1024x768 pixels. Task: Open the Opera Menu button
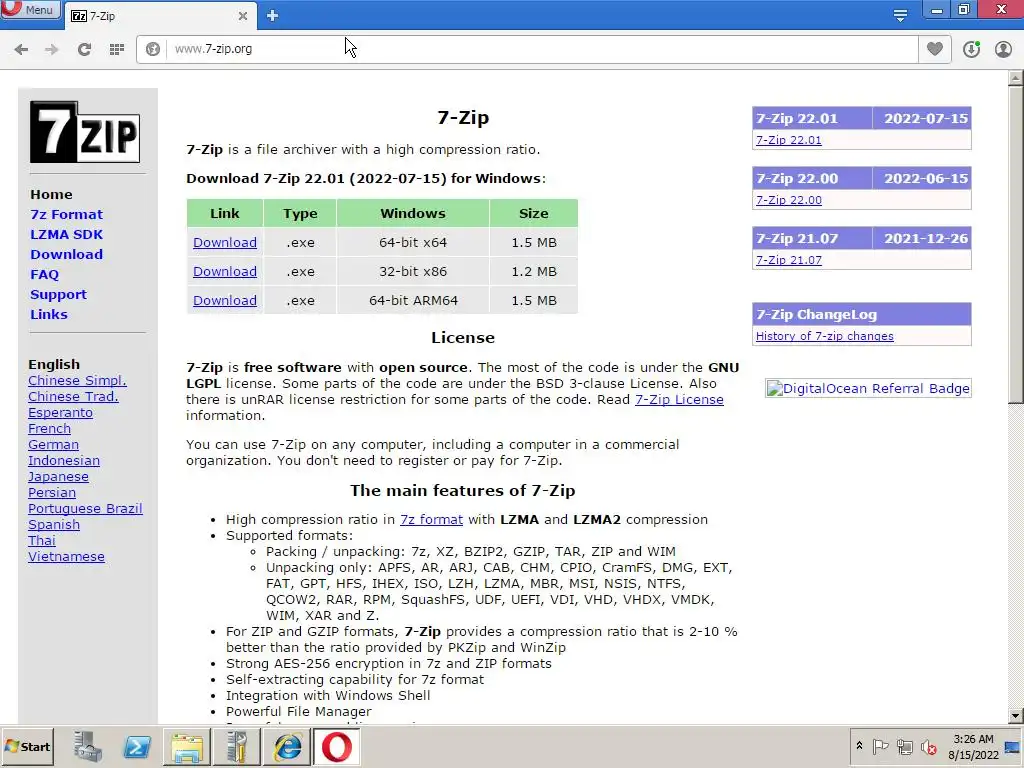[30, 10]
